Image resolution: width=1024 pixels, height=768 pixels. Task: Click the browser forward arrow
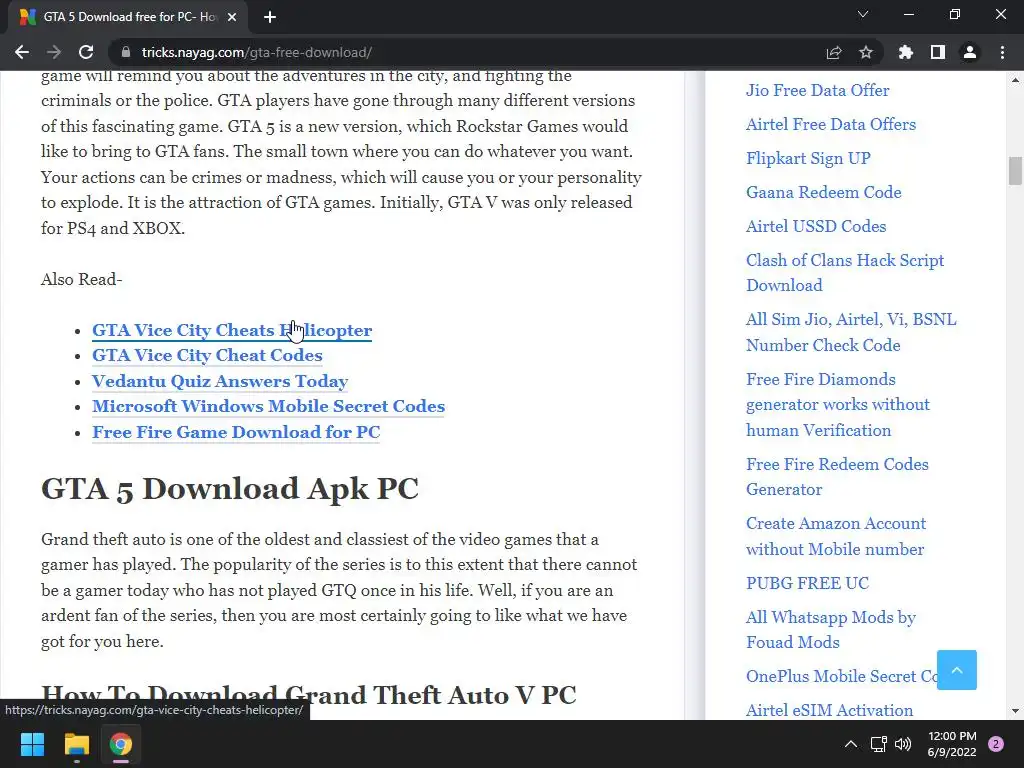tap(54, 52)
